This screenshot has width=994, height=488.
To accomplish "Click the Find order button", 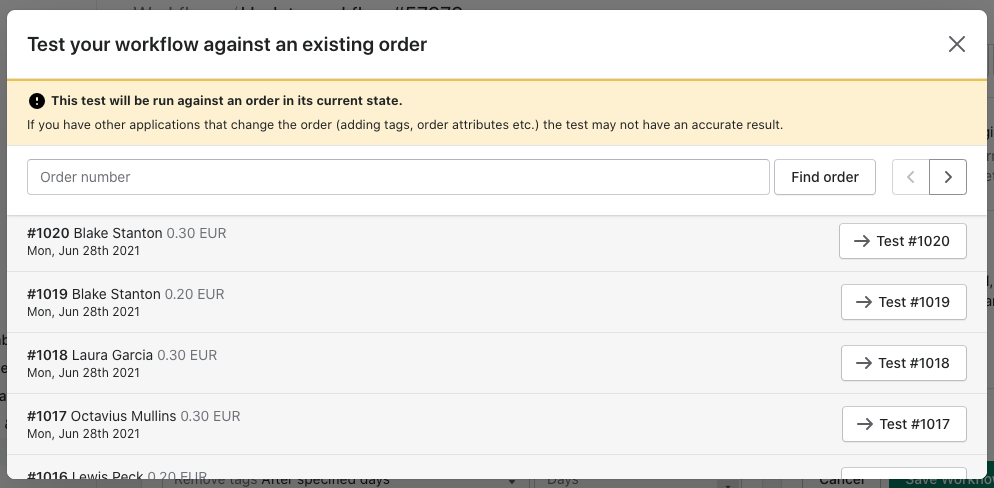I will [x=825, y=177].
